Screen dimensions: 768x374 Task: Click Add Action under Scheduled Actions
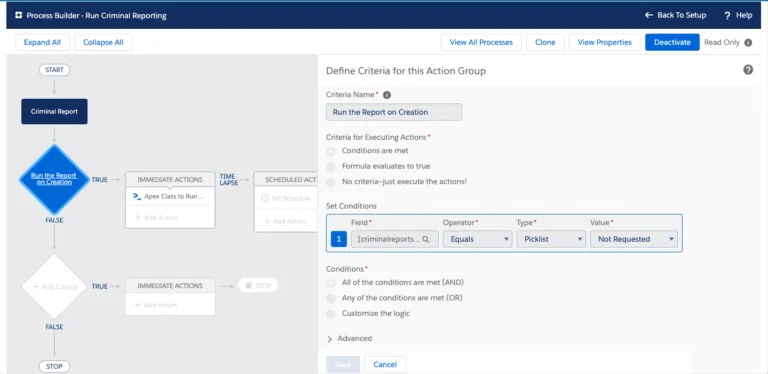point(285,221)
